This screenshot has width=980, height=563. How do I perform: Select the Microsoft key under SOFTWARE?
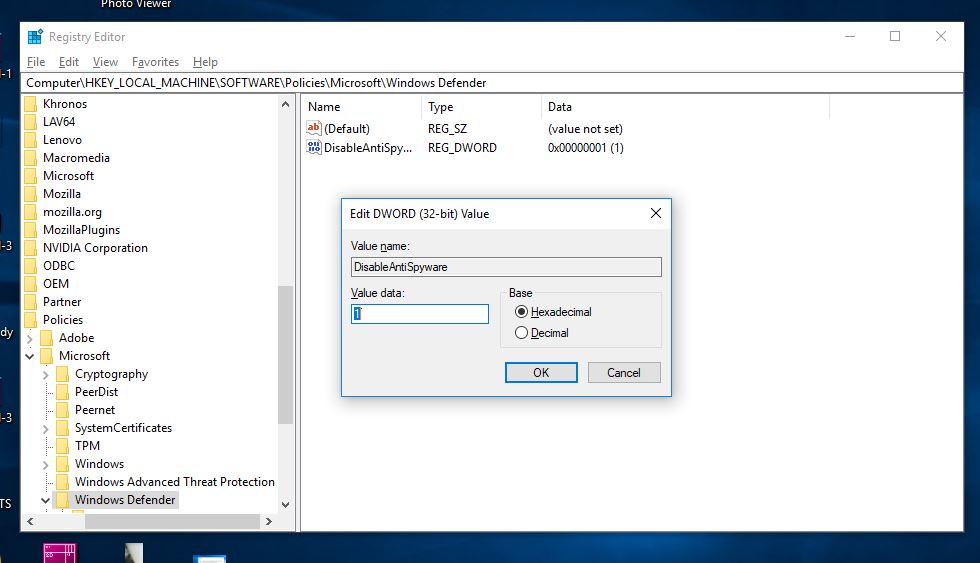pyautogui.click(x=68, y=176)
